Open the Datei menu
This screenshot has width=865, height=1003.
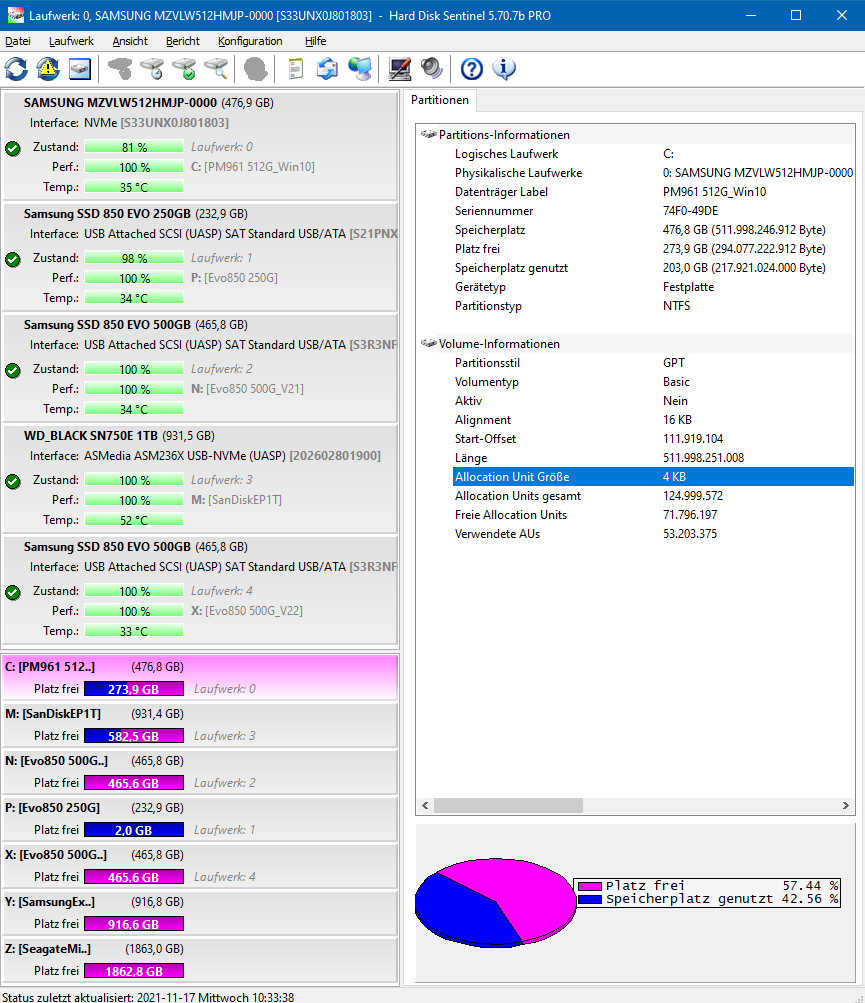point(18,41)
